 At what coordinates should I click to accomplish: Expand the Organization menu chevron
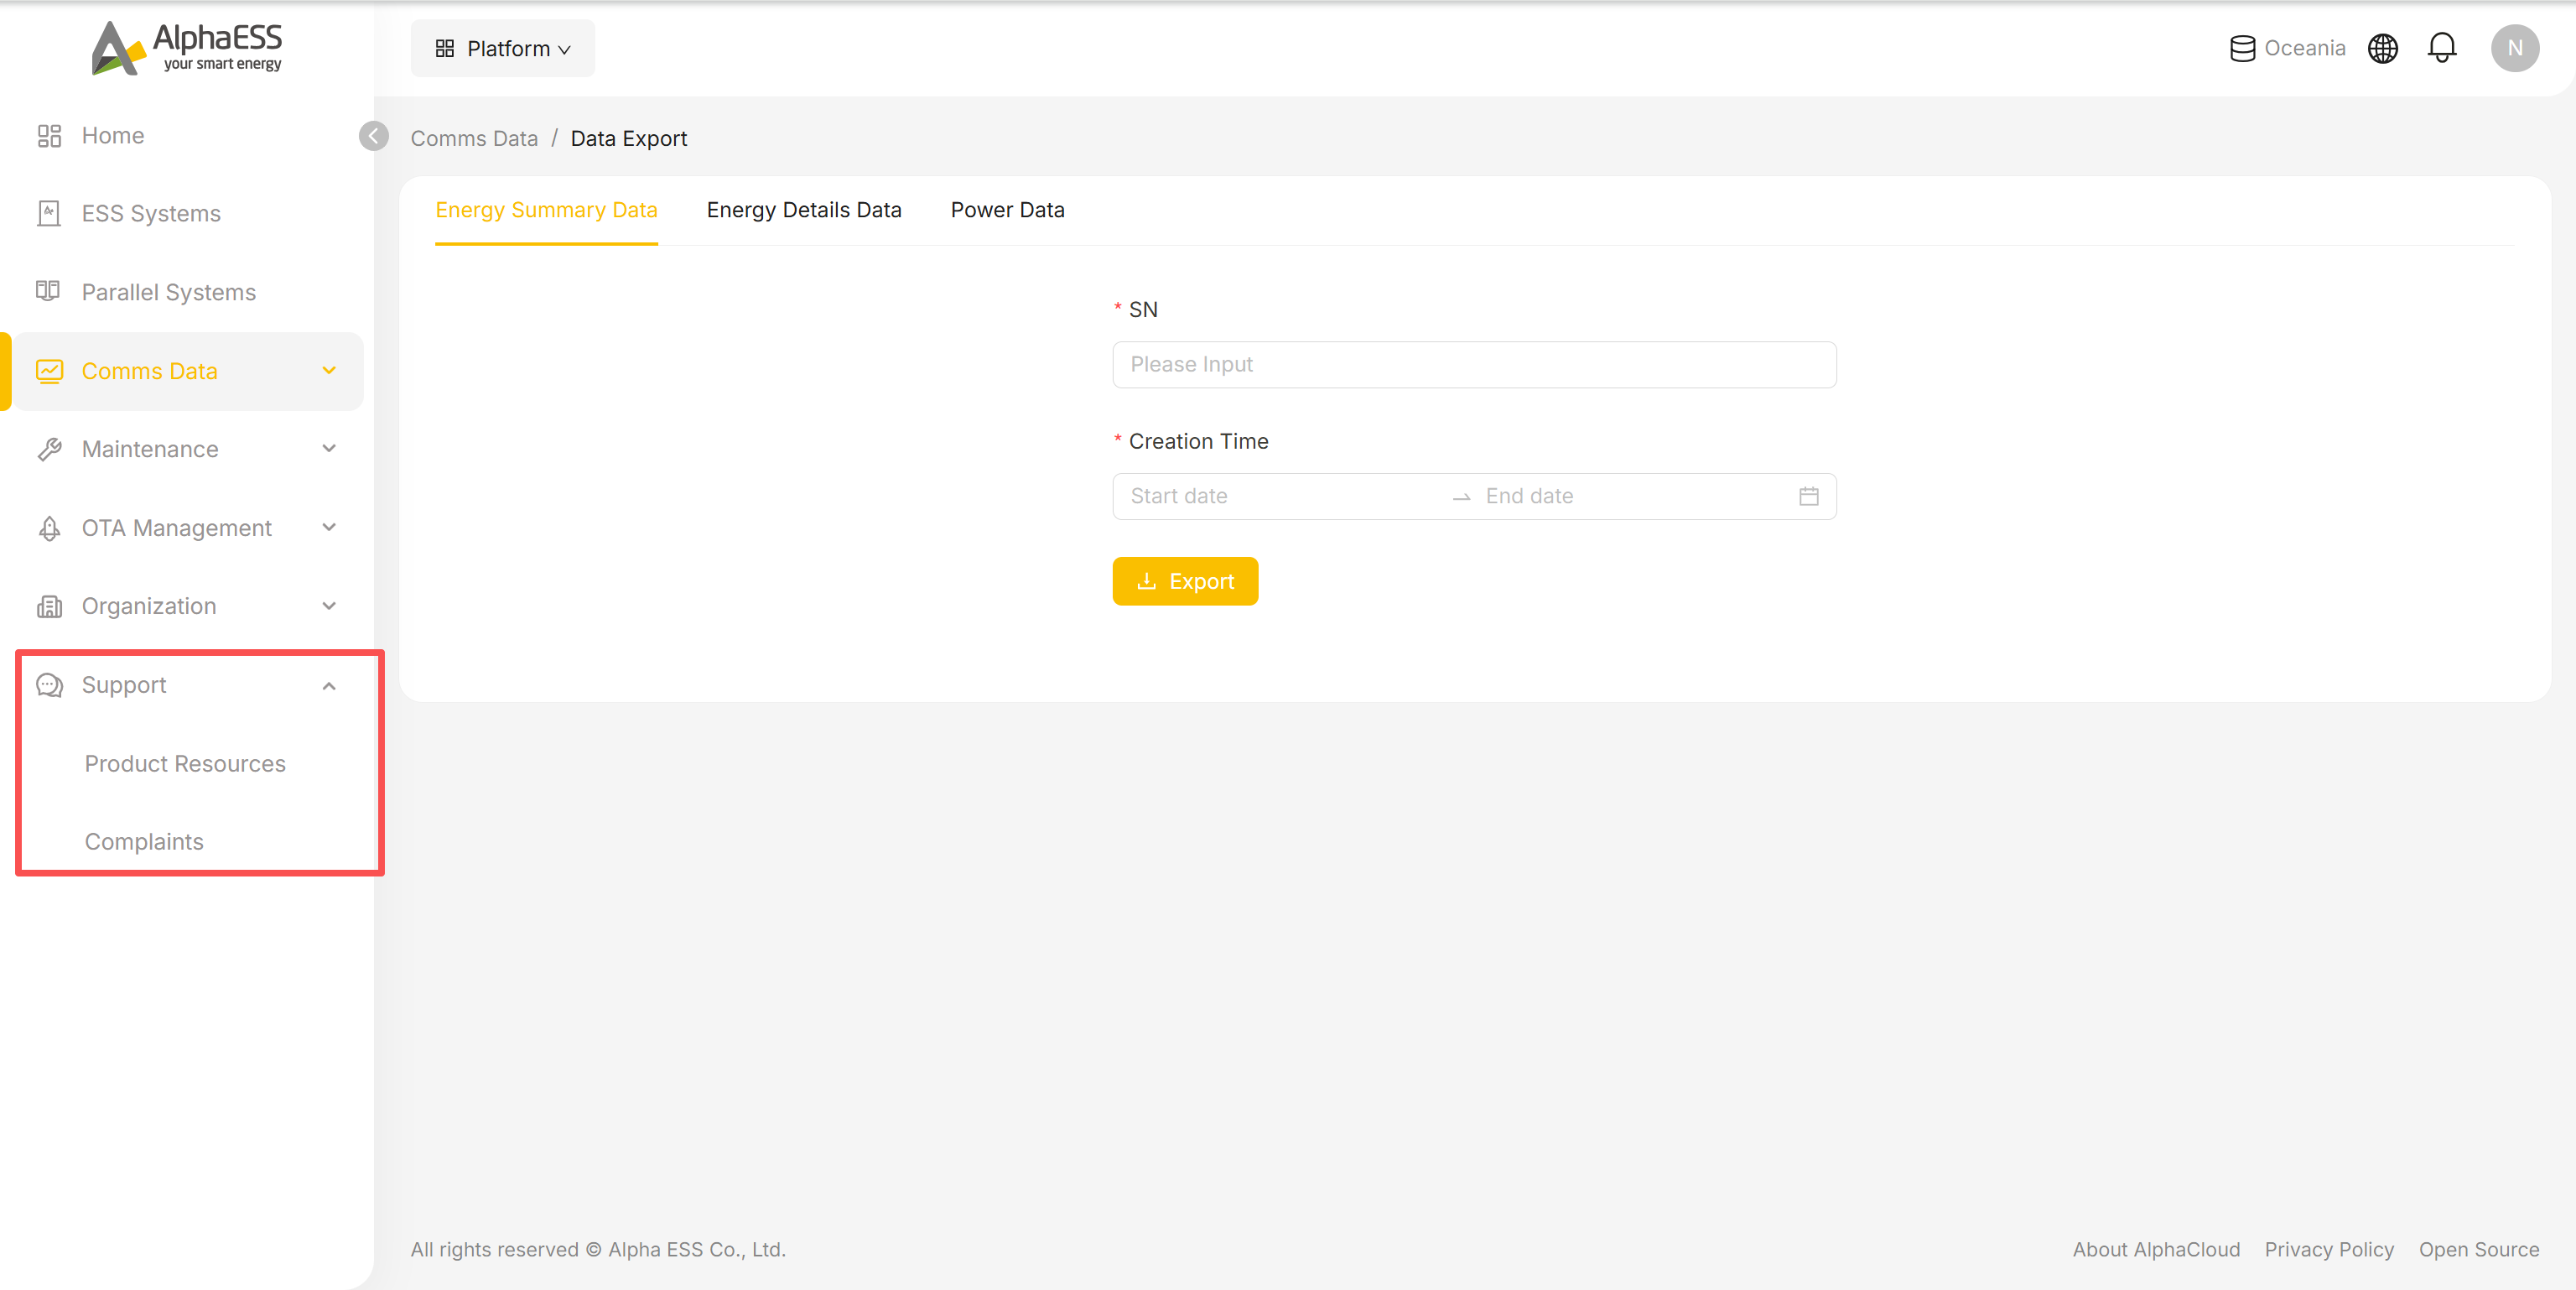[x=329, y=606]
